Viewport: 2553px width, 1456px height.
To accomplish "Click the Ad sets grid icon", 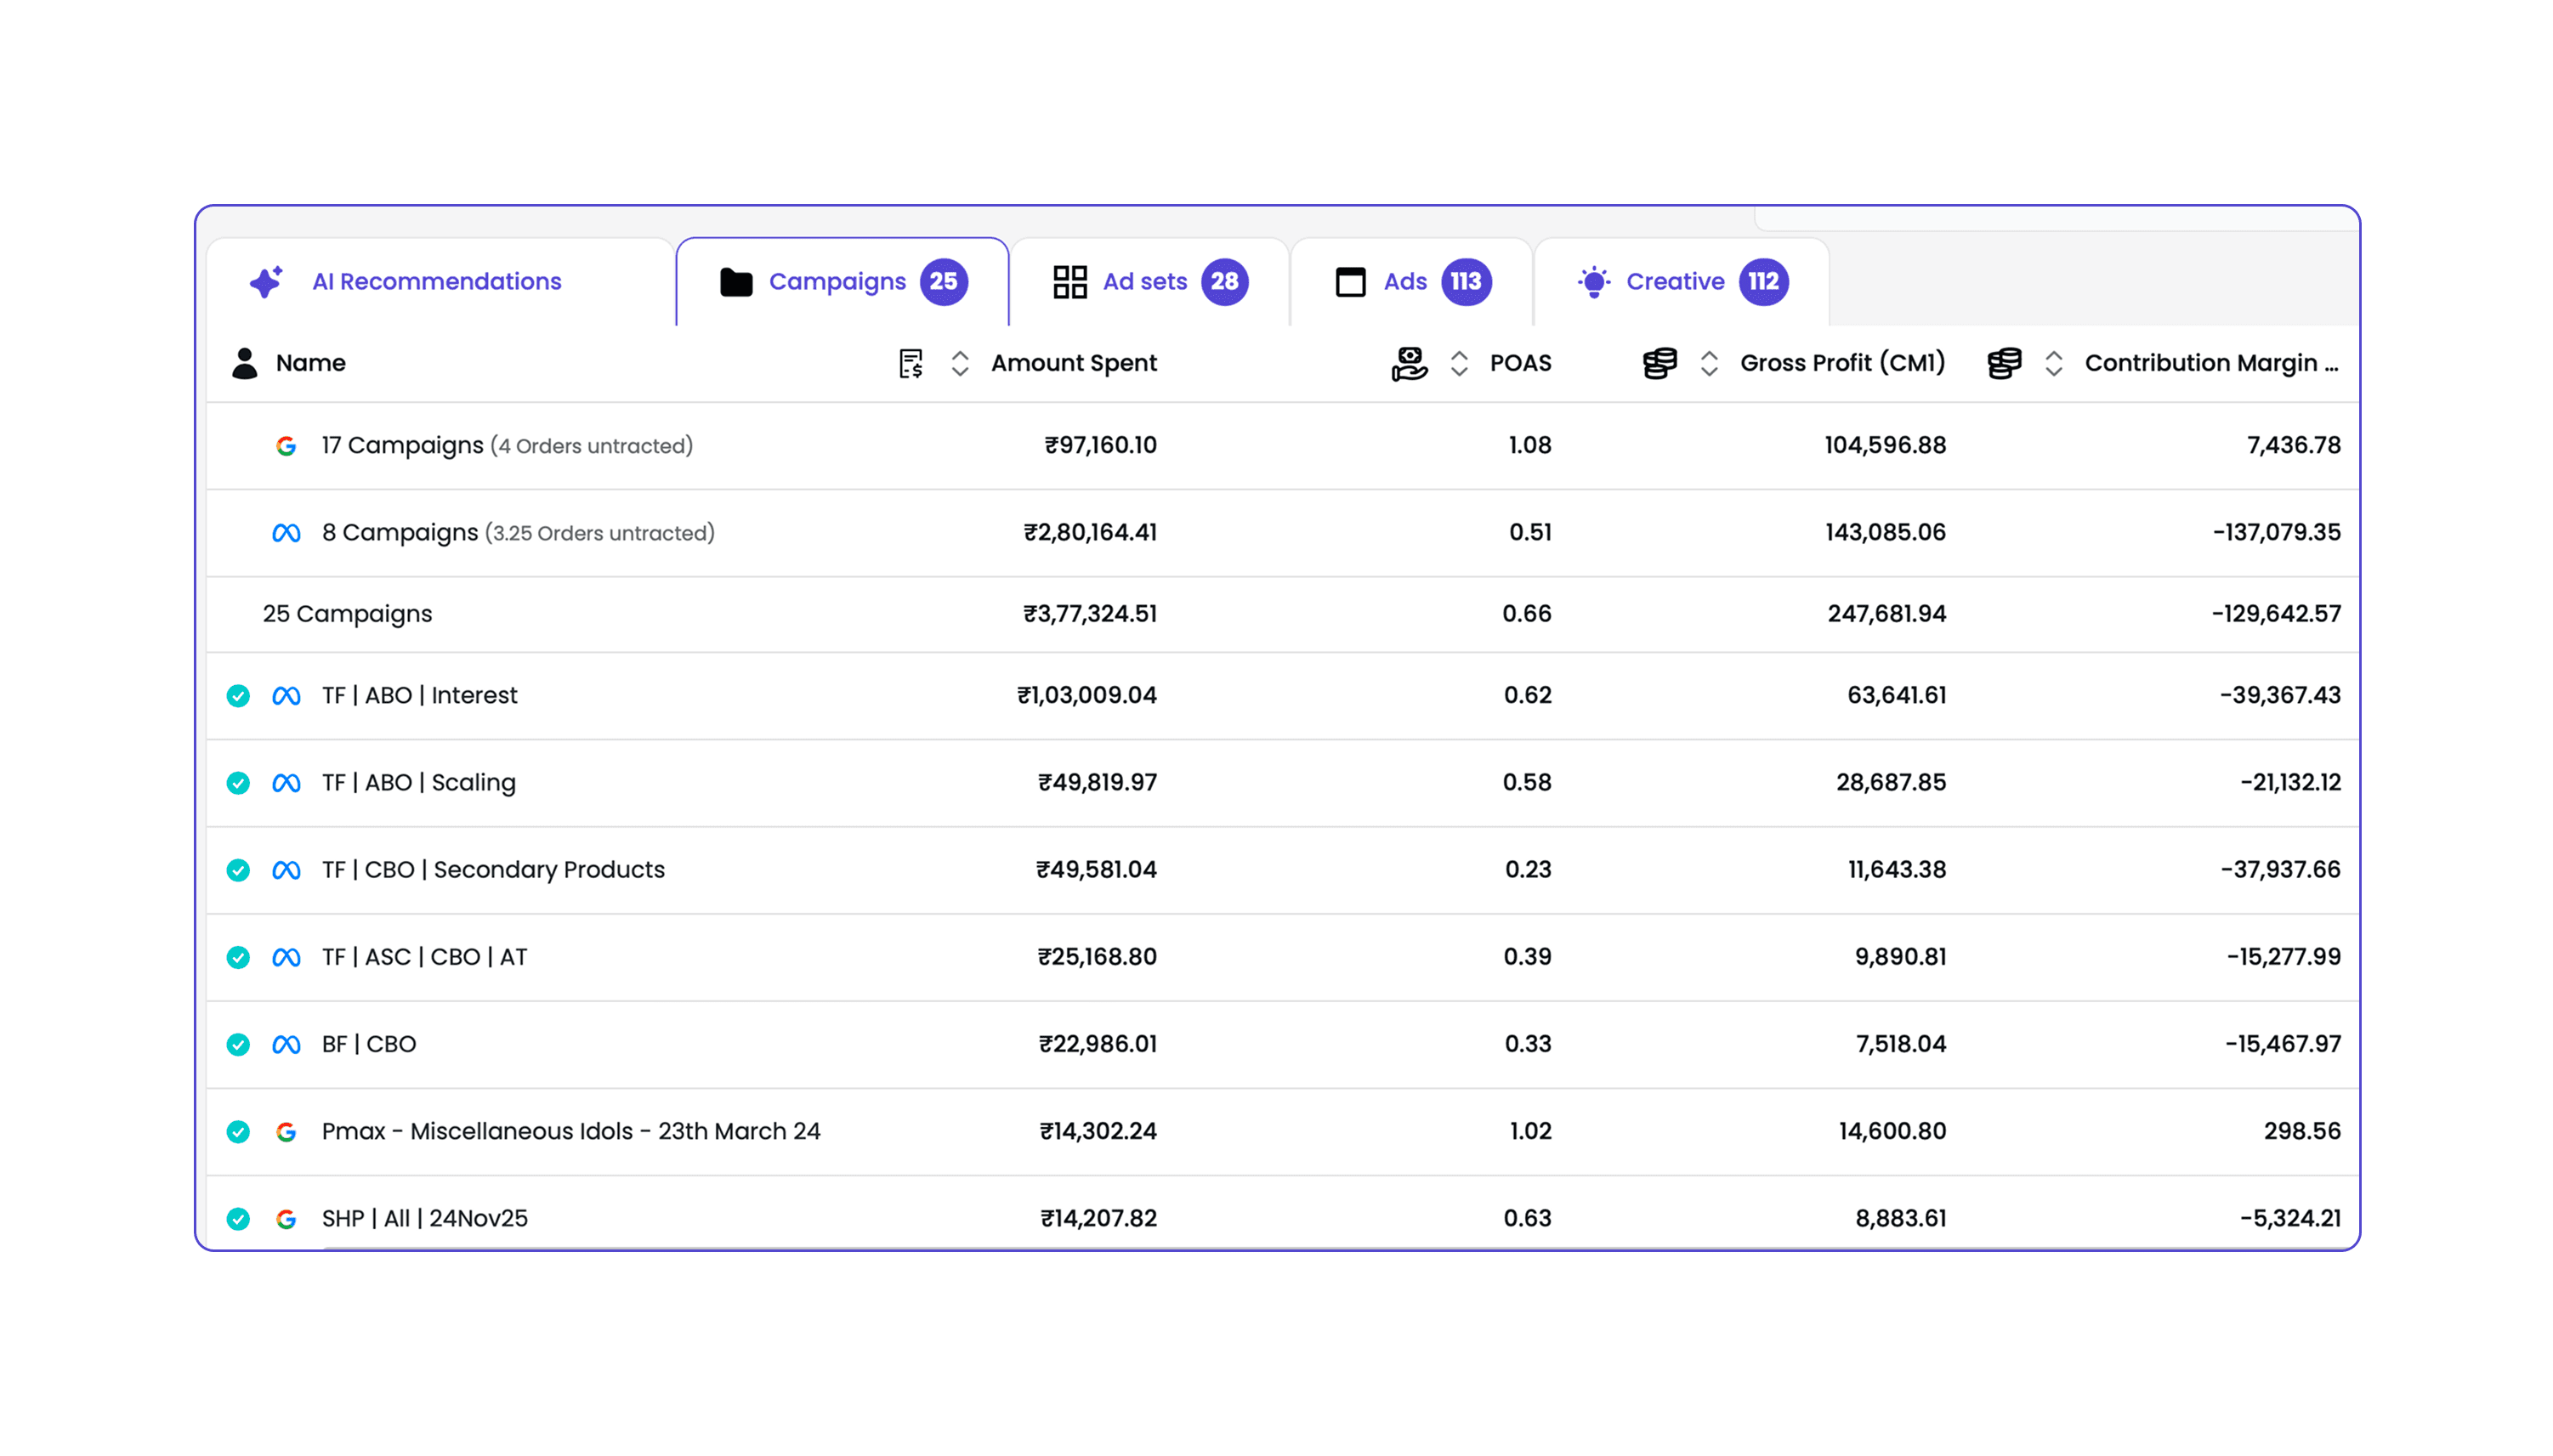I will pyautogui.click(x=1069, y=282).
